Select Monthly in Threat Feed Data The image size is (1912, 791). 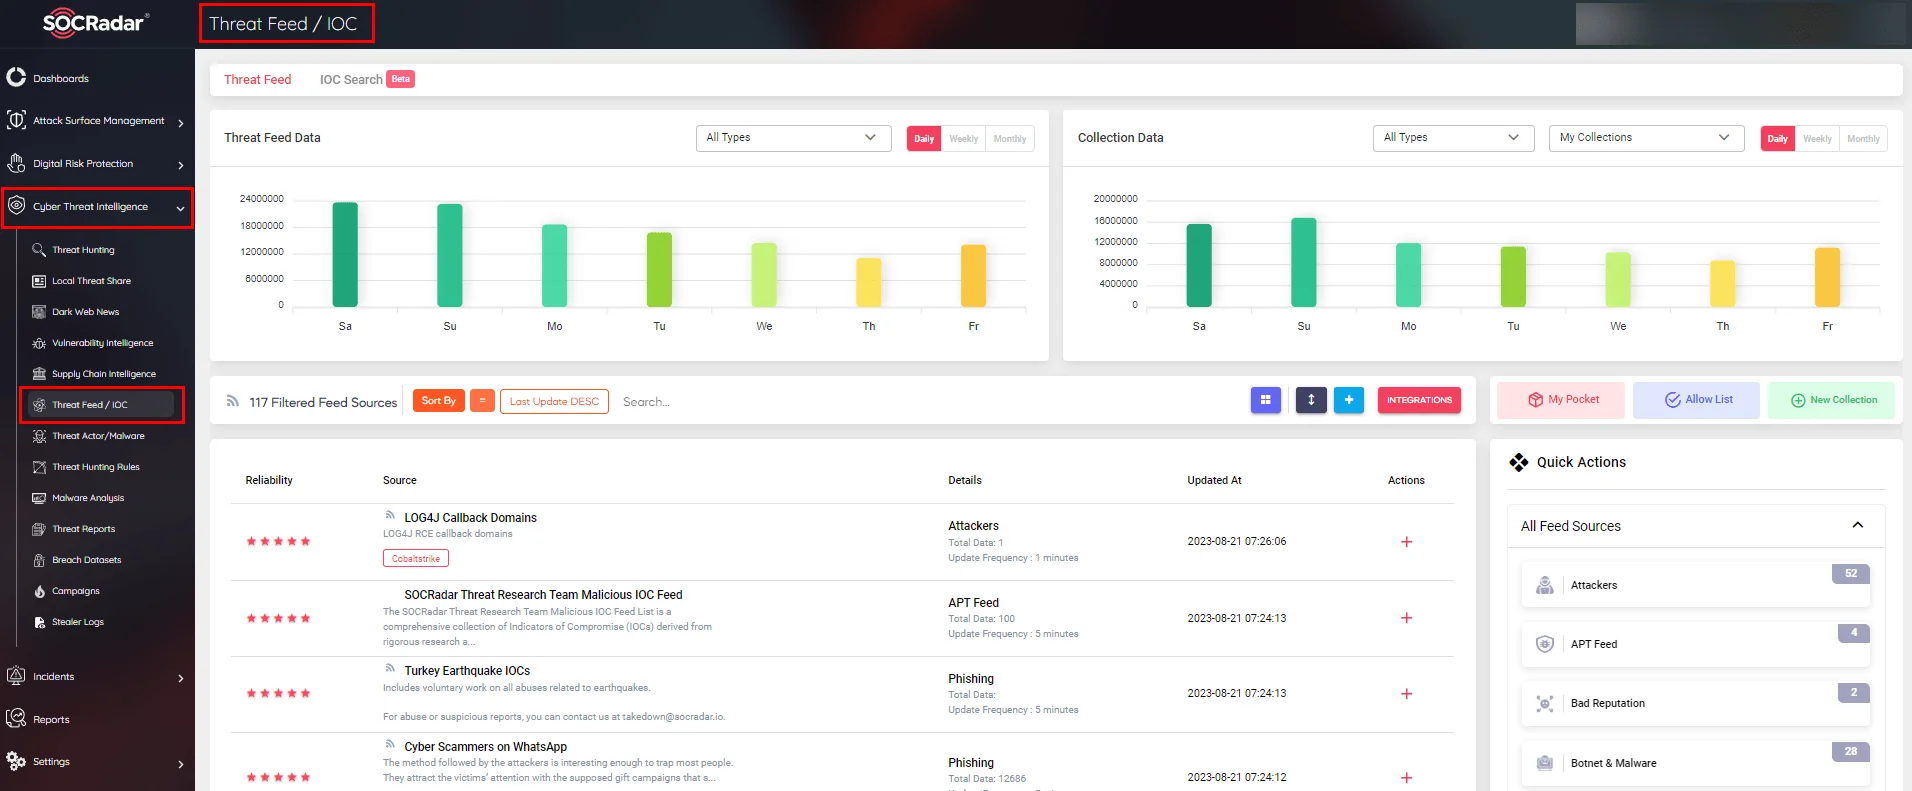1010,139
